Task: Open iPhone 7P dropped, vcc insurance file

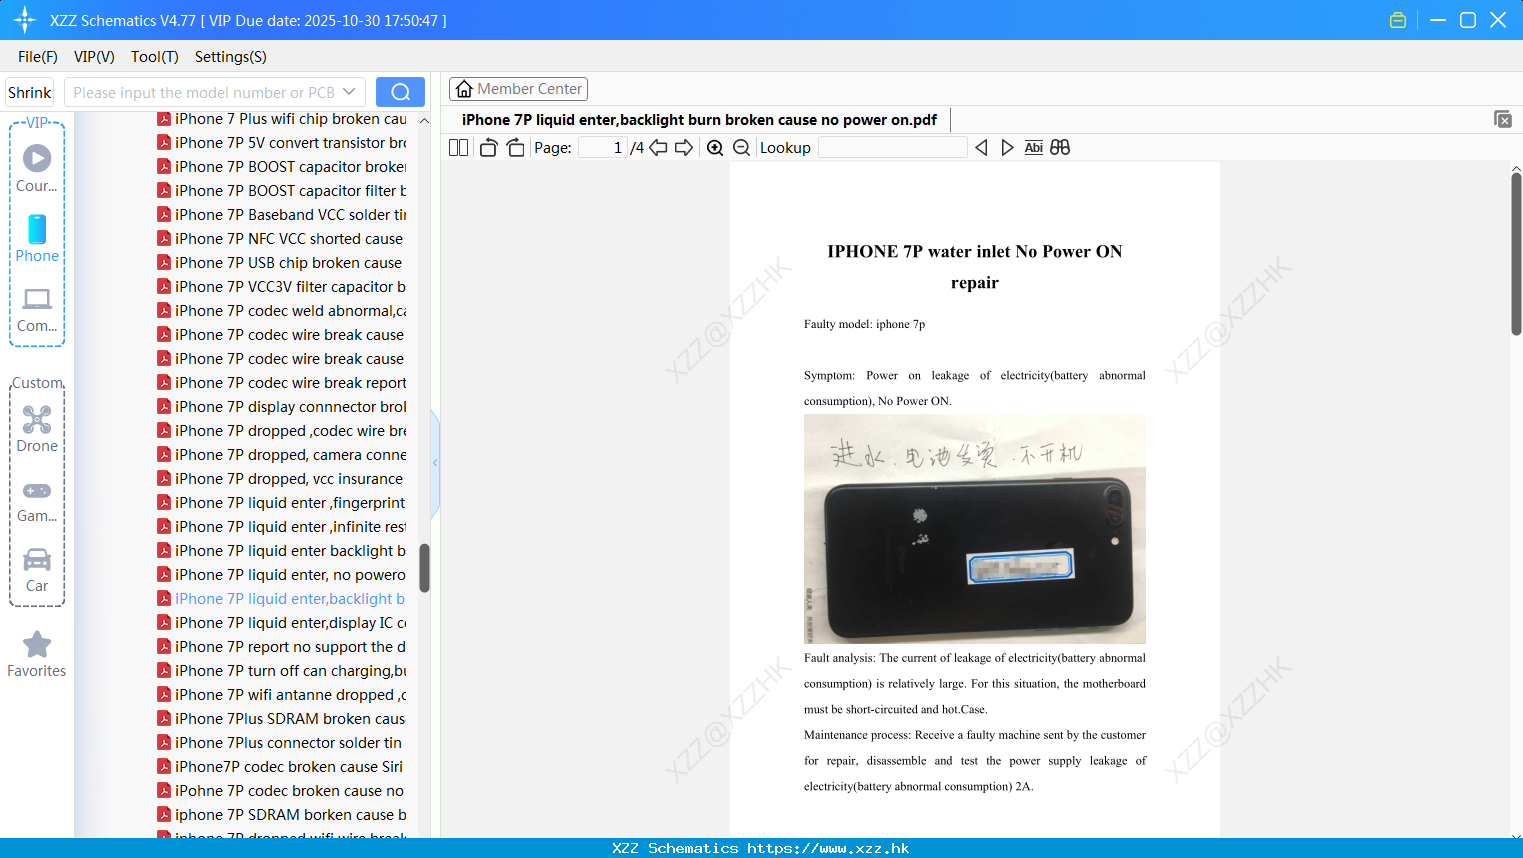Action: coord(282,479)
